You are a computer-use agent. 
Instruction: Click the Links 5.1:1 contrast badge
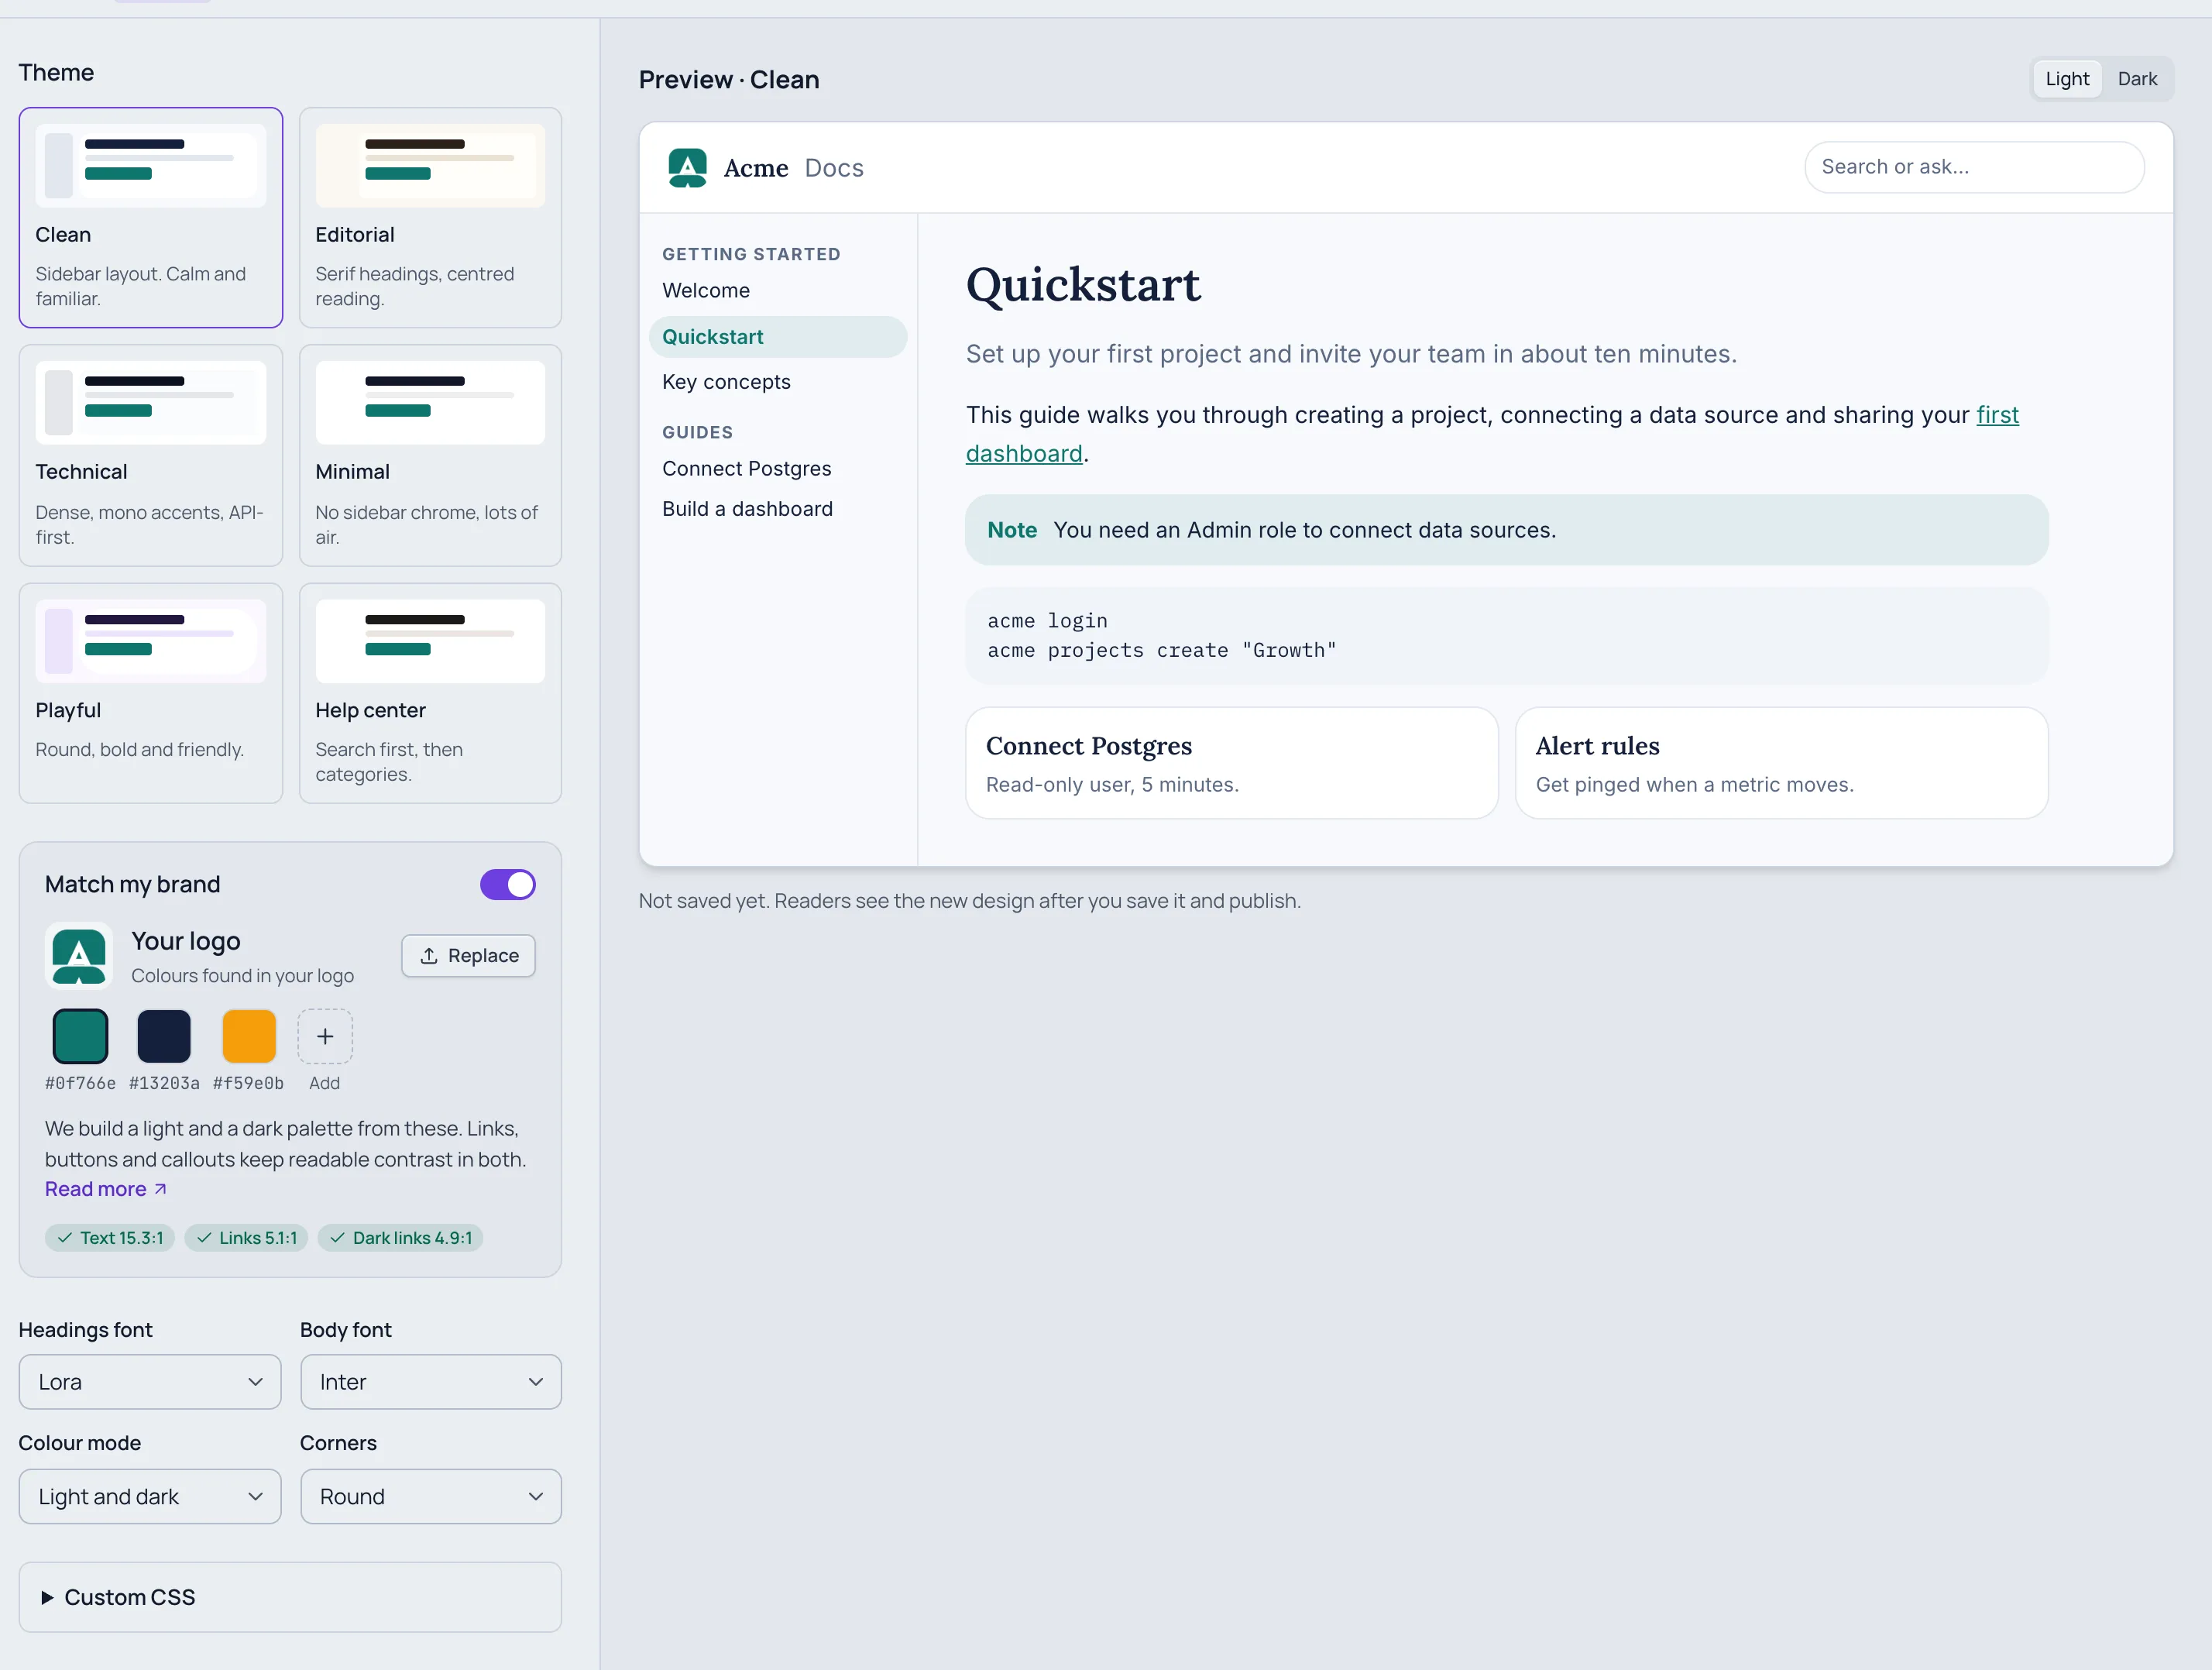pos(247,1238)
